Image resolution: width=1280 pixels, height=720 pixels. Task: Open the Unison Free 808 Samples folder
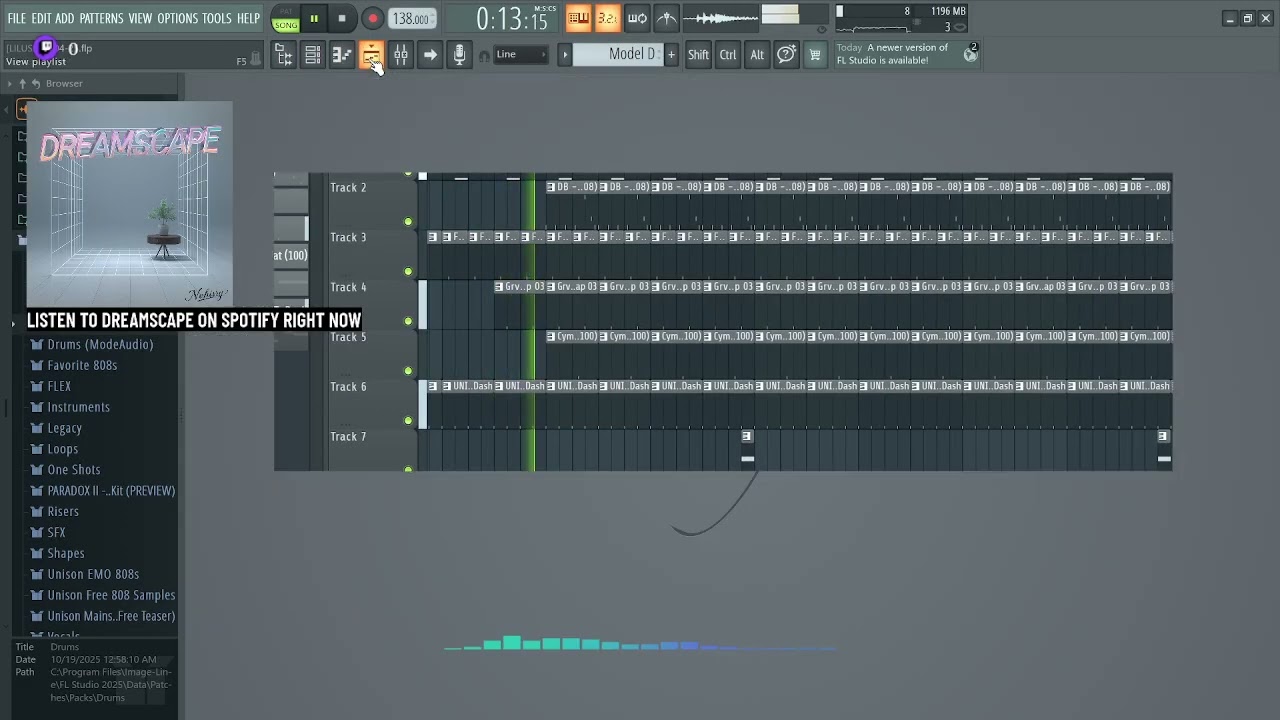click(110, 596)
